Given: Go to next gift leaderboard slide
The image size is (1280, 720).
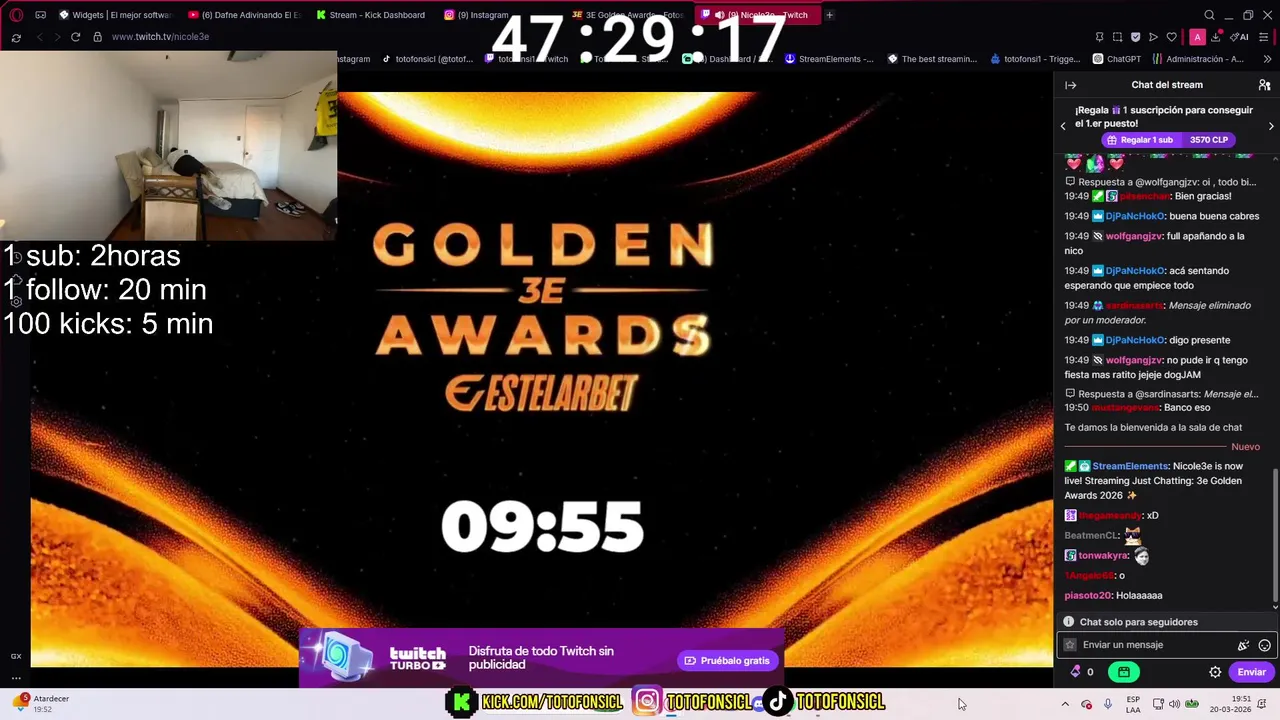Looking at the screenshot, I should (1271, 126).
